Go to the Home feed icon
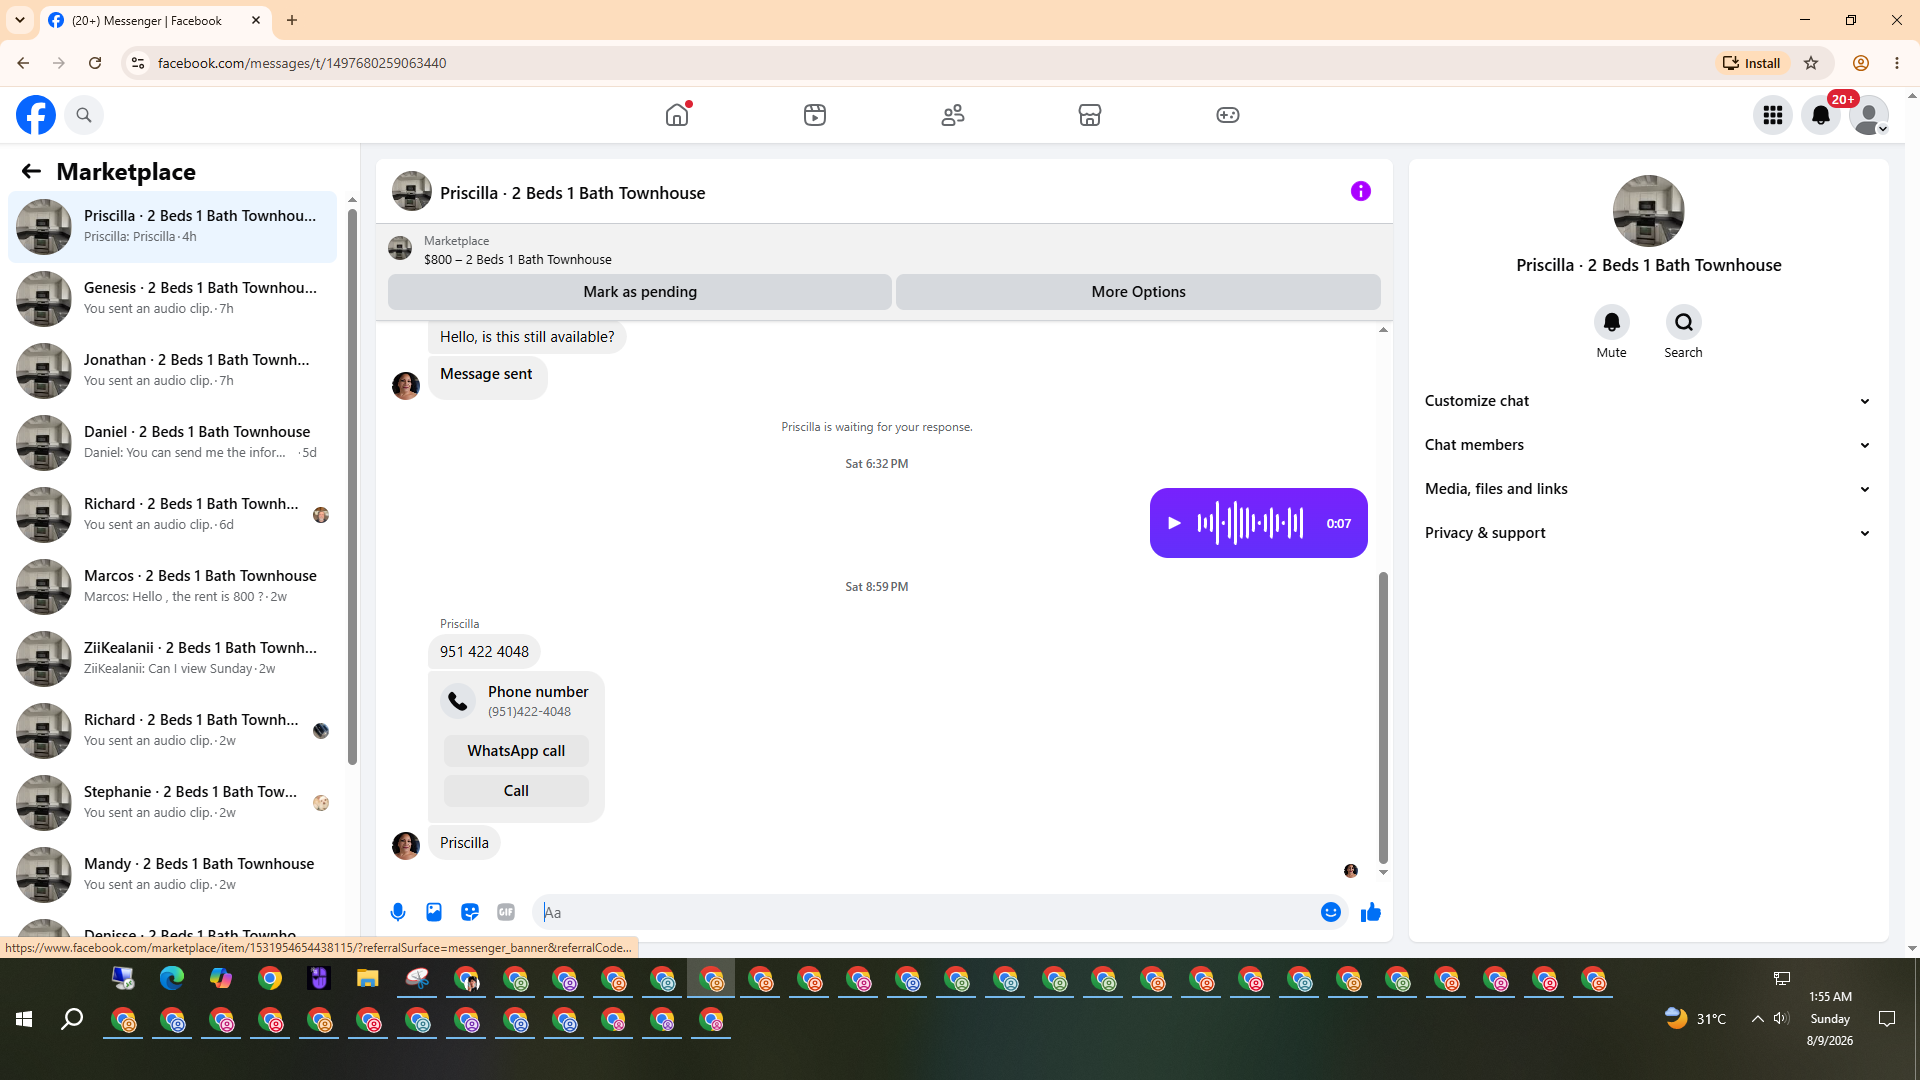 point(677,115)
